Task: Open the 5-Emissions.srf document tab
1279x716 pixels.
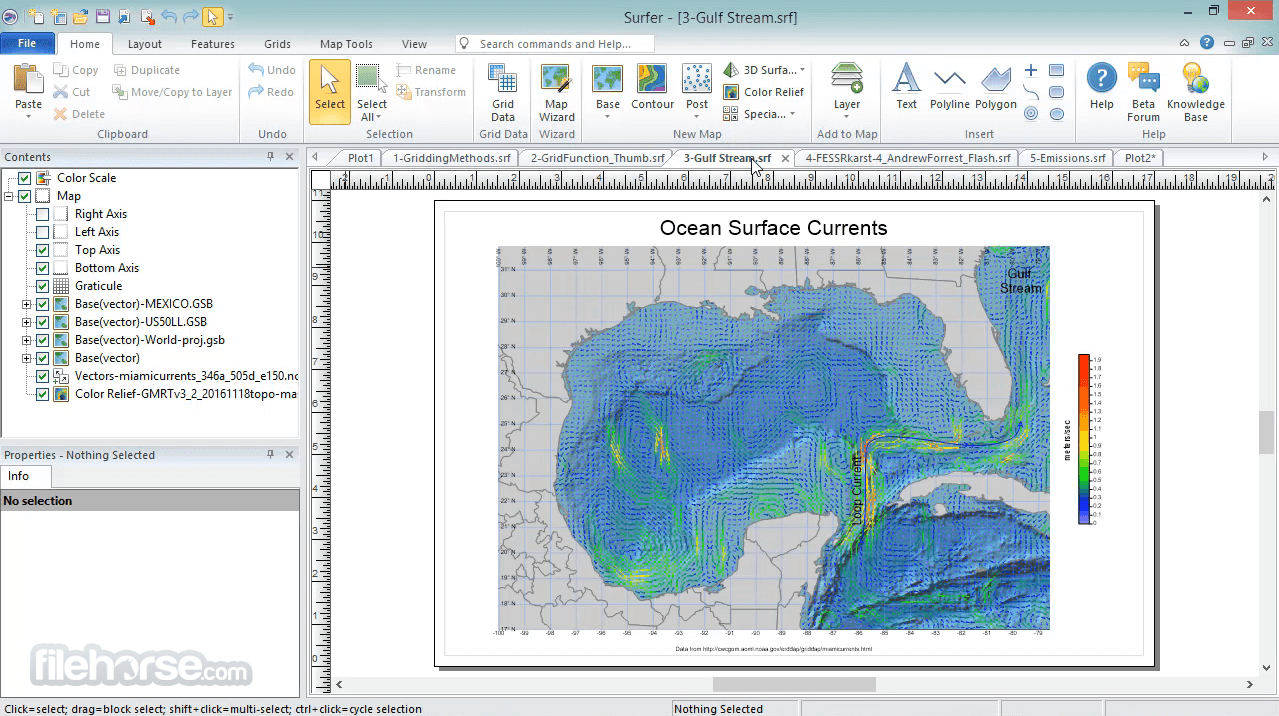Action: (1067, 158)
